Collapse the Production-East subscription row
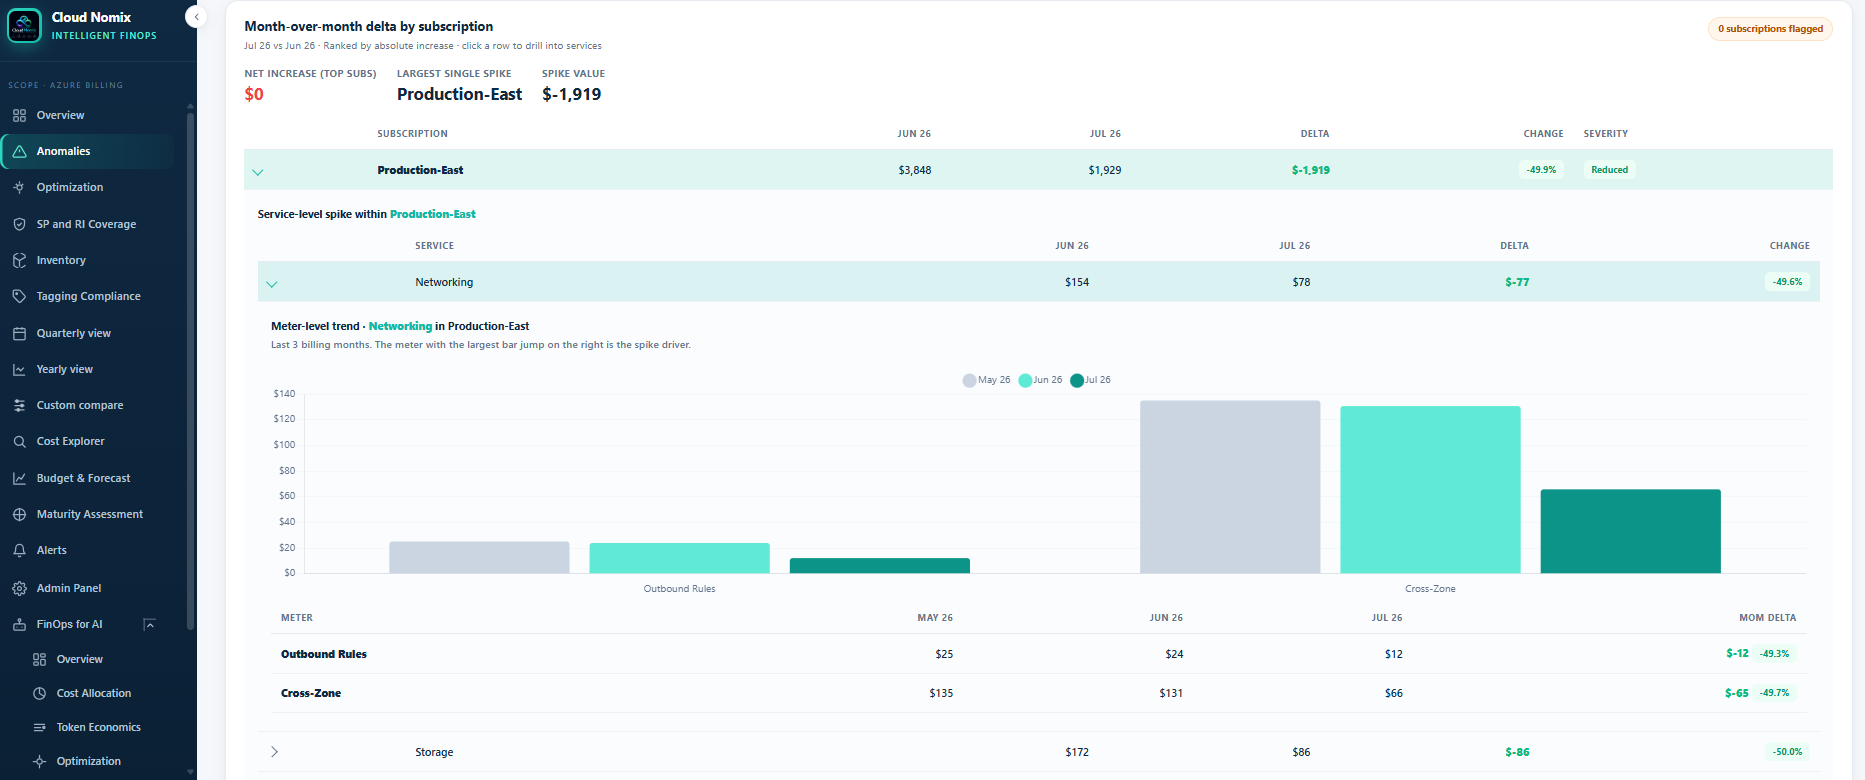 click(258, 171)
